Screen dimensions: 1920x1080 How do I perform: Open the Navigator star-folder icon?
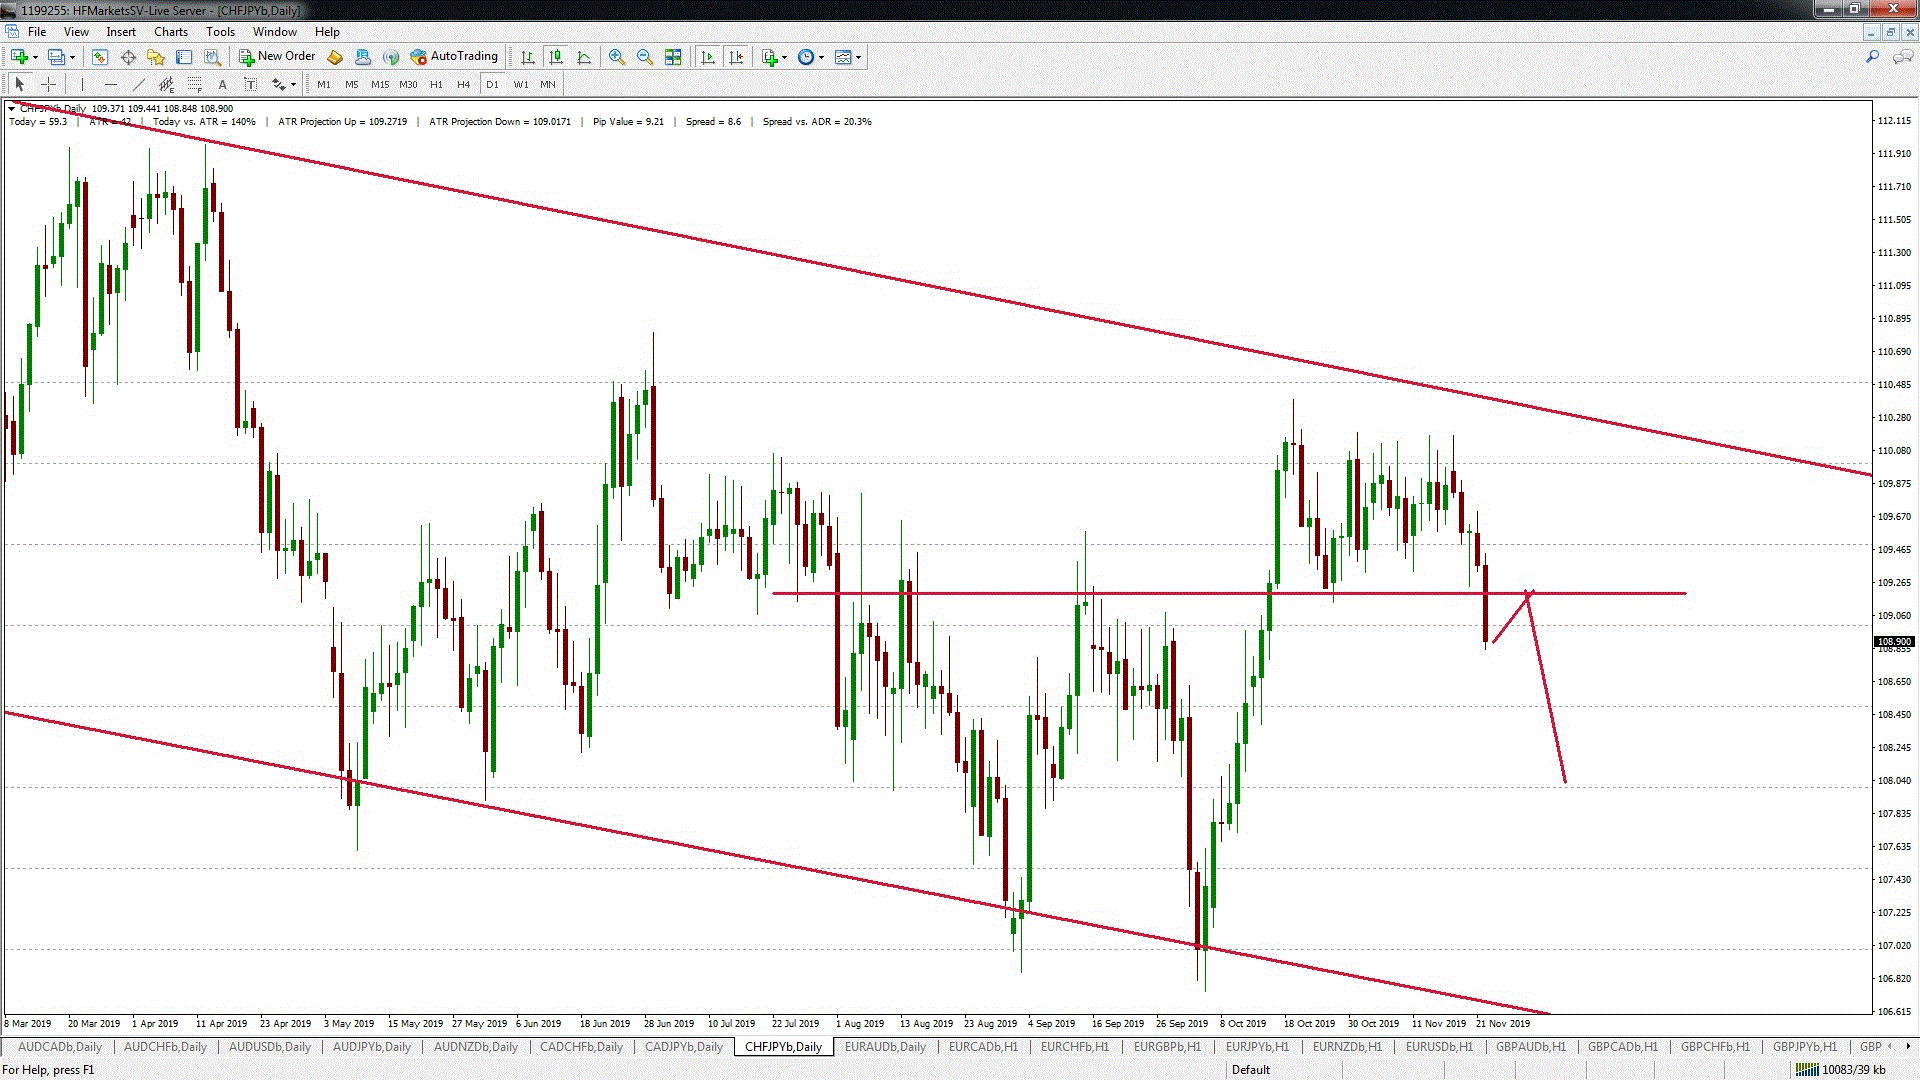(x=156, y=57)
